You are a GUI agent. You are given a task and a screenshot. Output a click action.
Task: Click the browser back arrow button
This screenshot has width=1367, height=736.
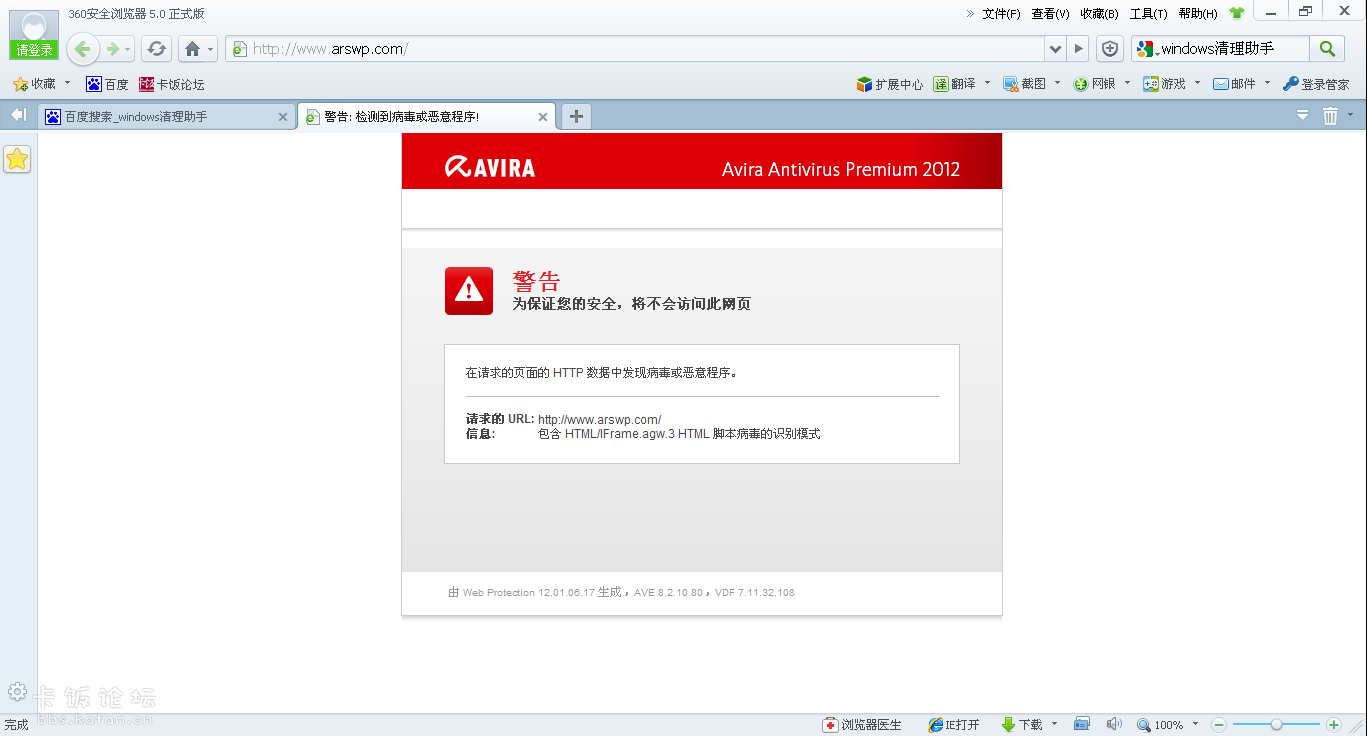[83, 49]
